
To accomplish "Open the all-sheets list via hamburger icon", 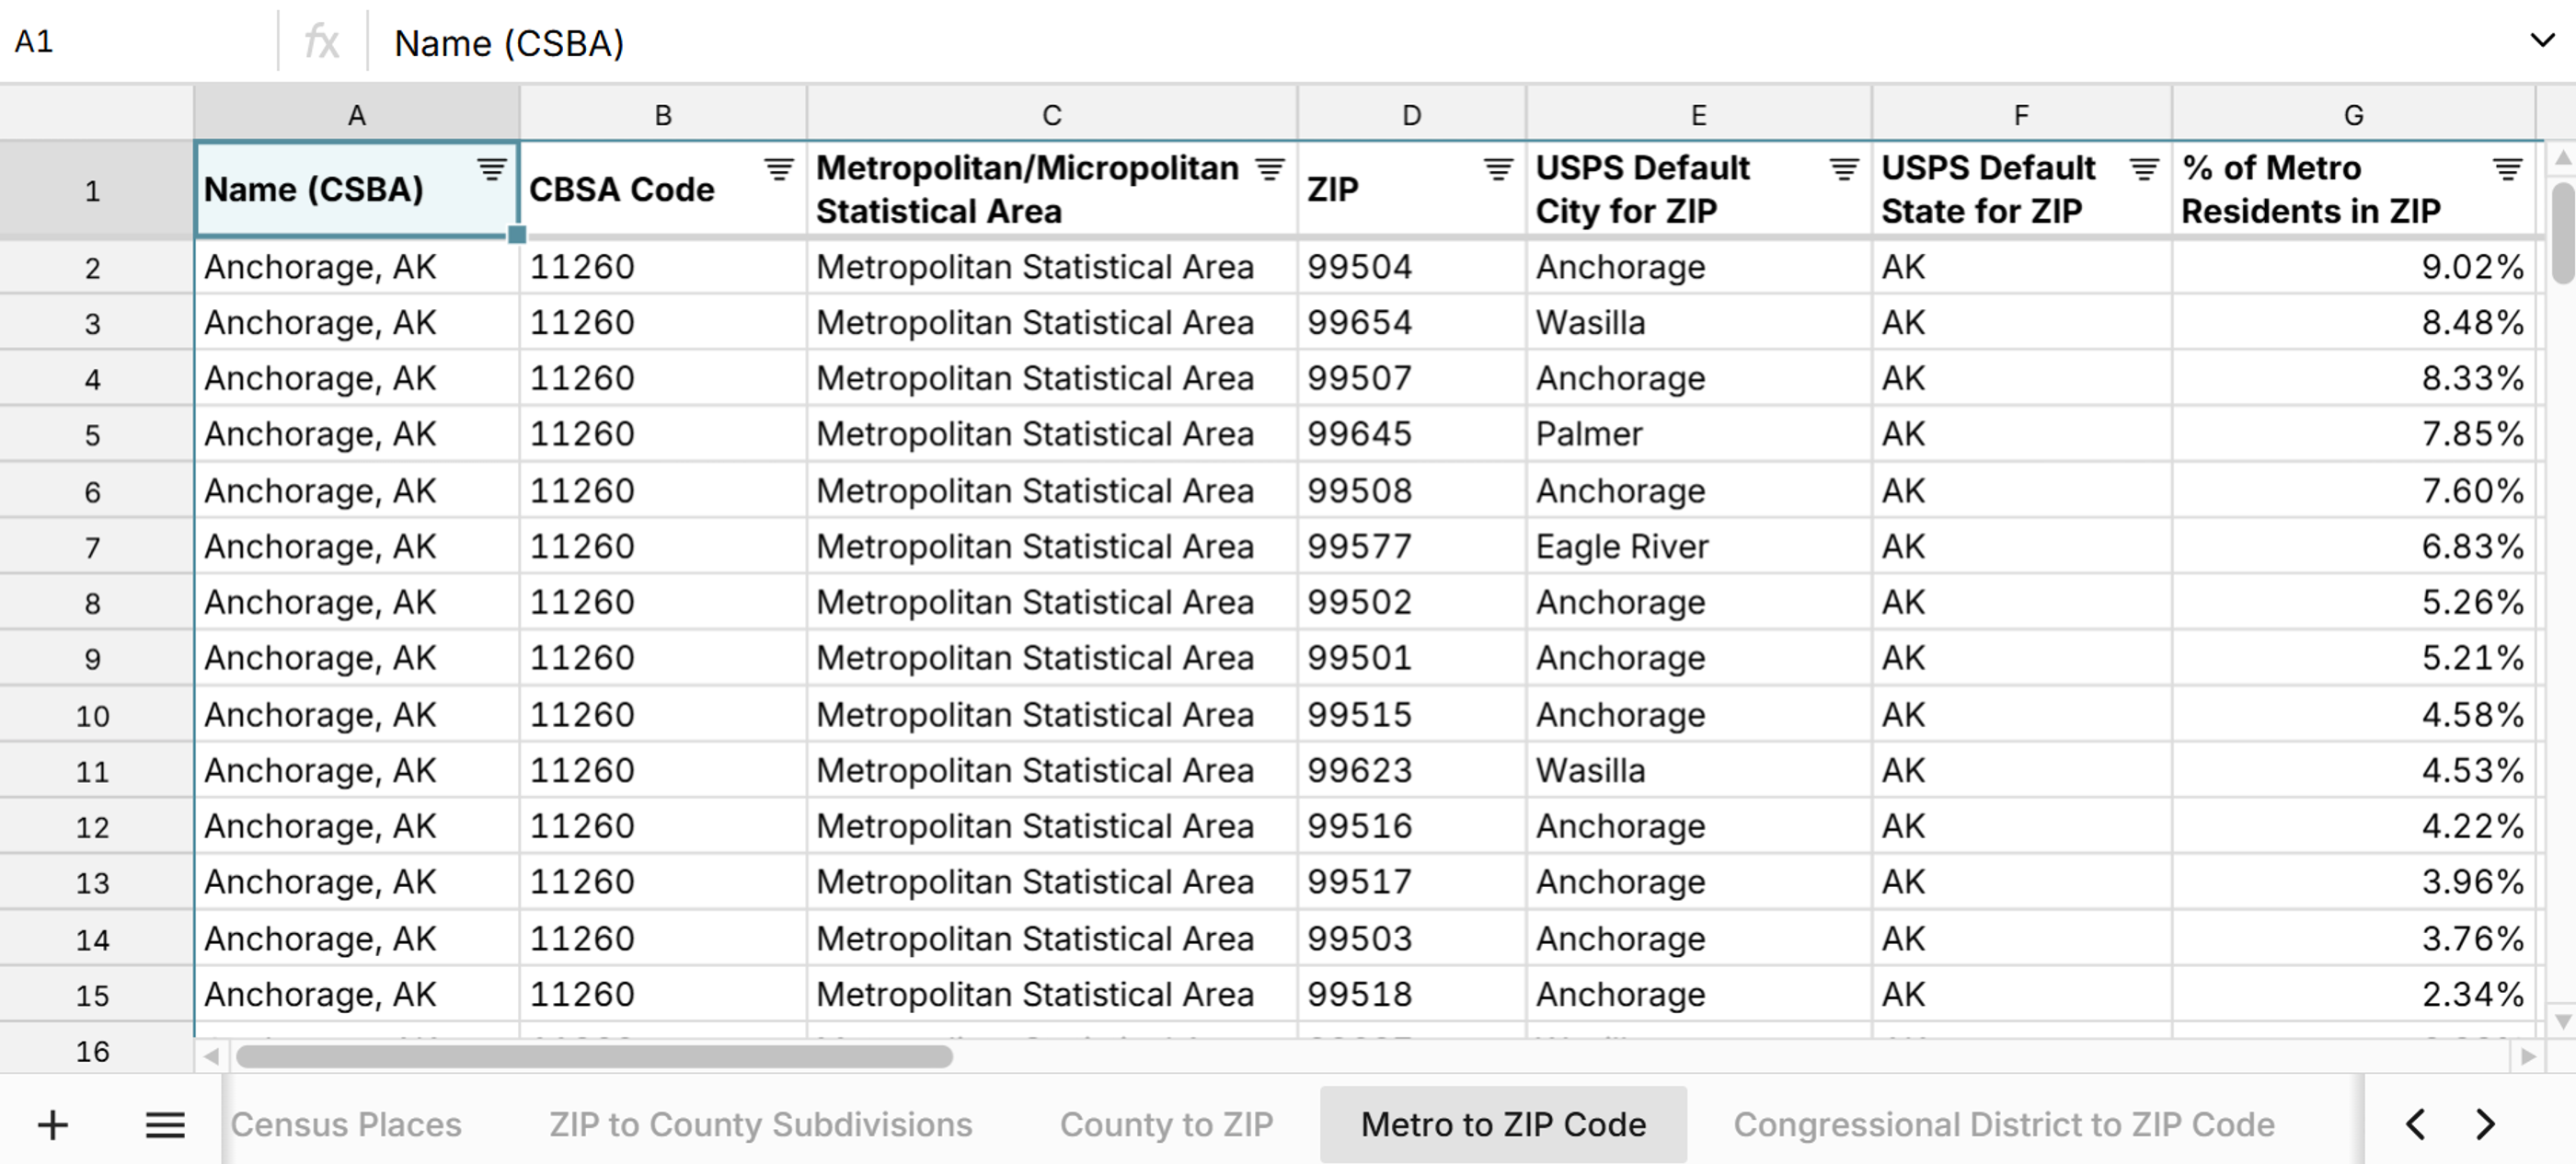I will coord(165,1124).
